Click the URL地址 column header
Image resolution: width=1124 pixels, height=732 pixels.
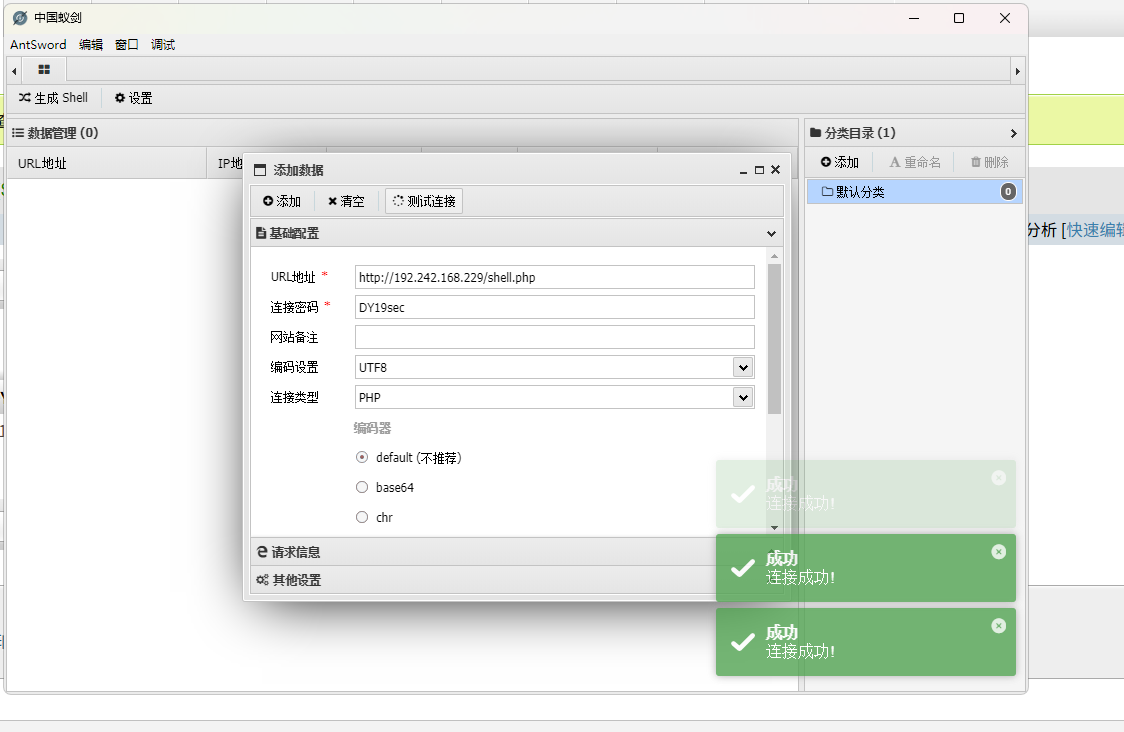pyautogui.click(x=107, y=163)
